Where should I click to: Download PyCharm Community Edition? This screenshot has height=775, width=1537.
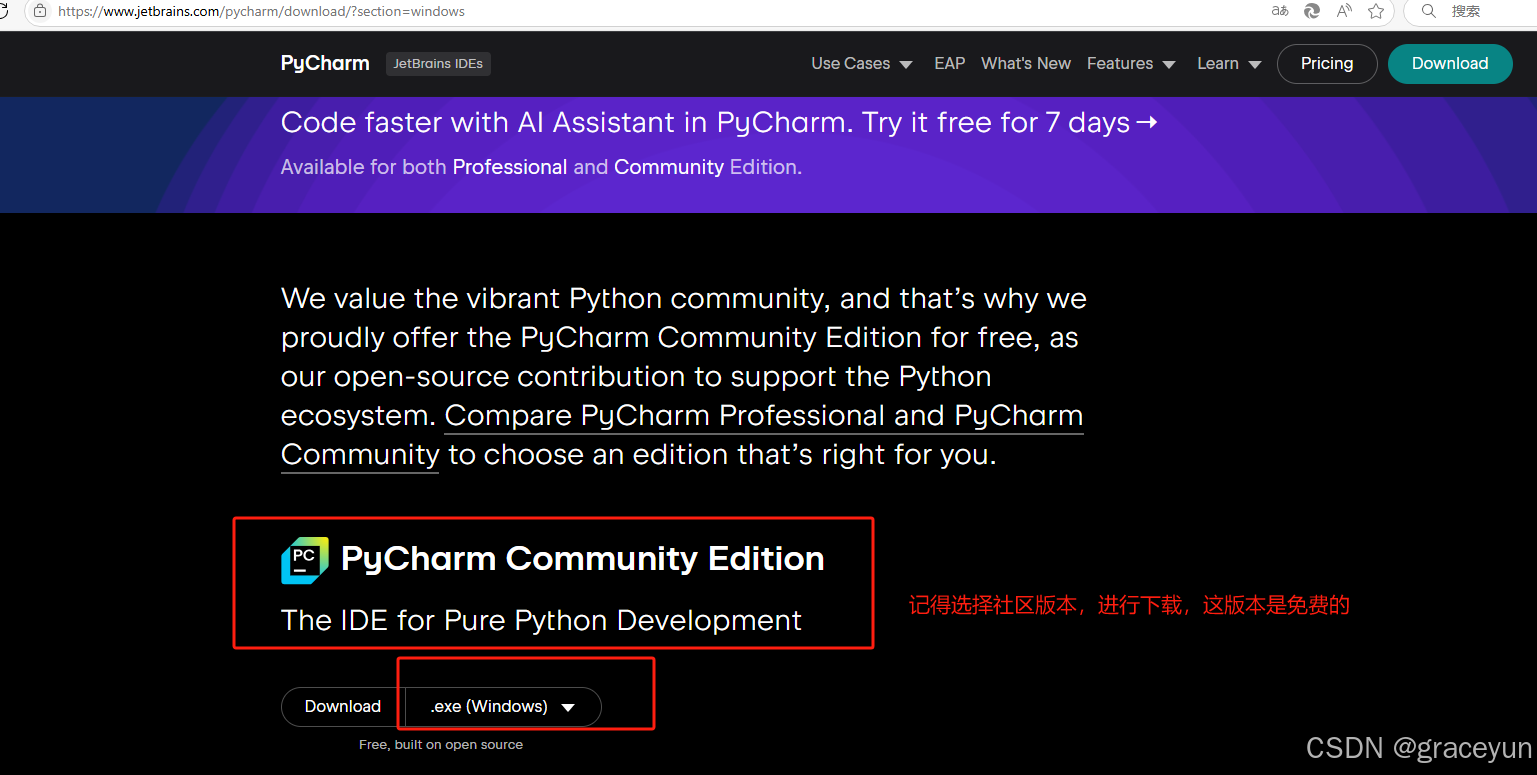(343, 706)
